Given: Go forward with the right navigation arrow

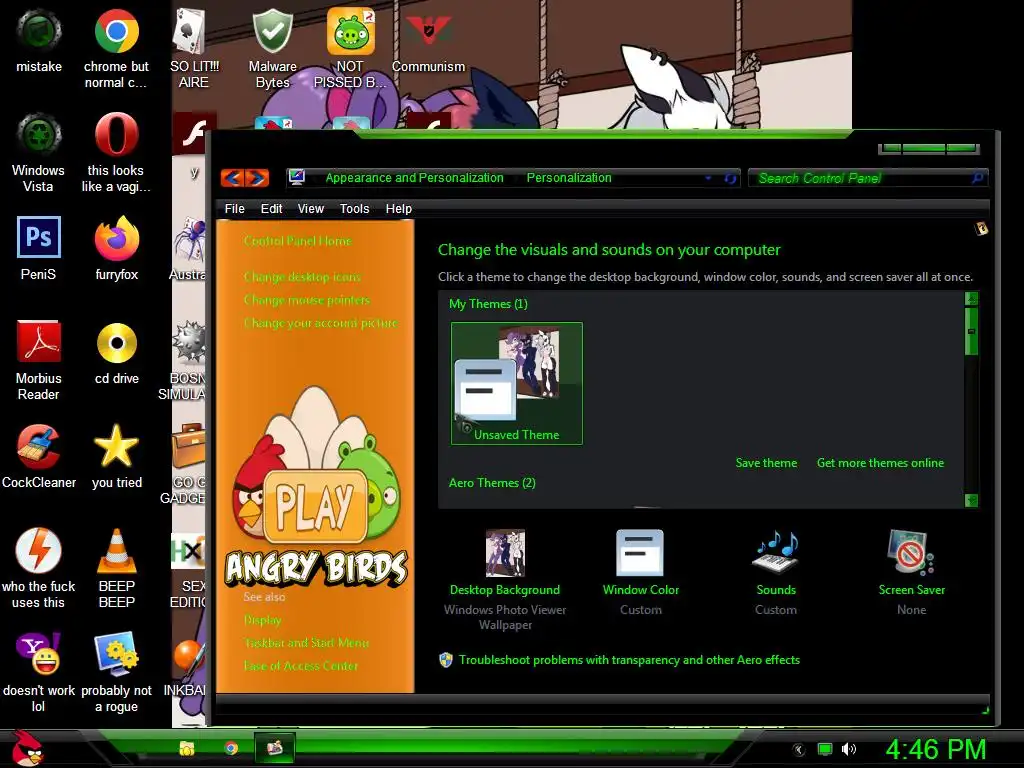Looking at the screenshot, I should click(x=257, y=178).
